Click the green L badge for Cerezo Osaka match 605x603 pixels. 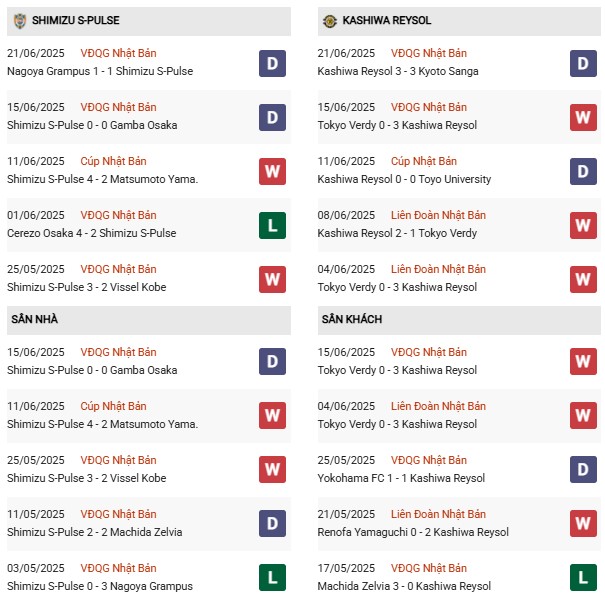(x=272, y=225)
